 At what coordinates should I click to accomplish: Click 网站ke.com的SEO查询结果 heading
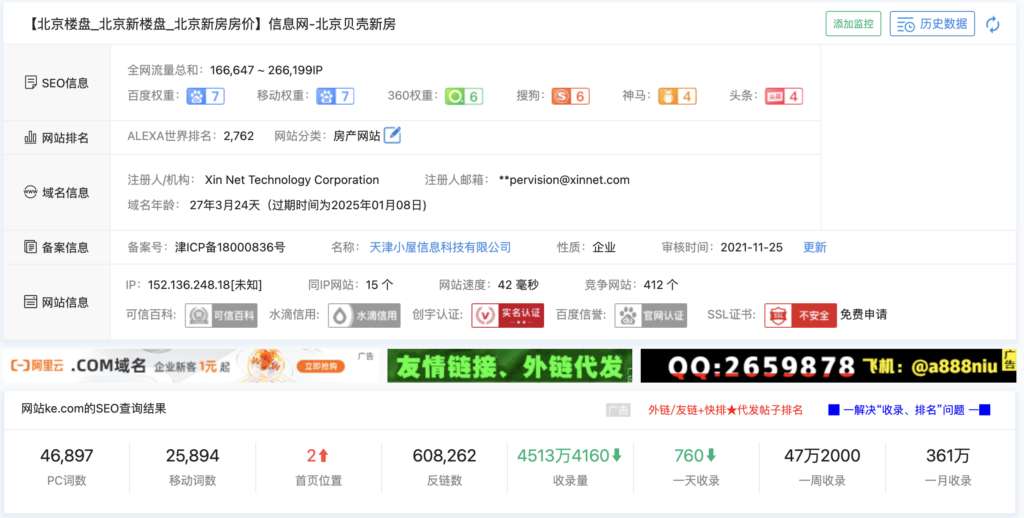[94, 409]
